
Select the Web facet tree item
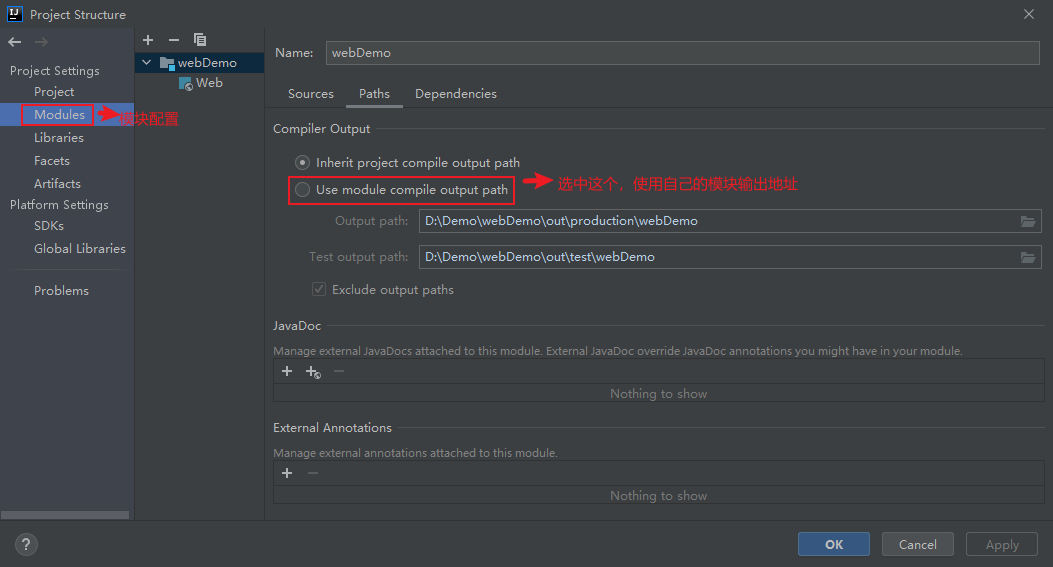pos(208,83)
